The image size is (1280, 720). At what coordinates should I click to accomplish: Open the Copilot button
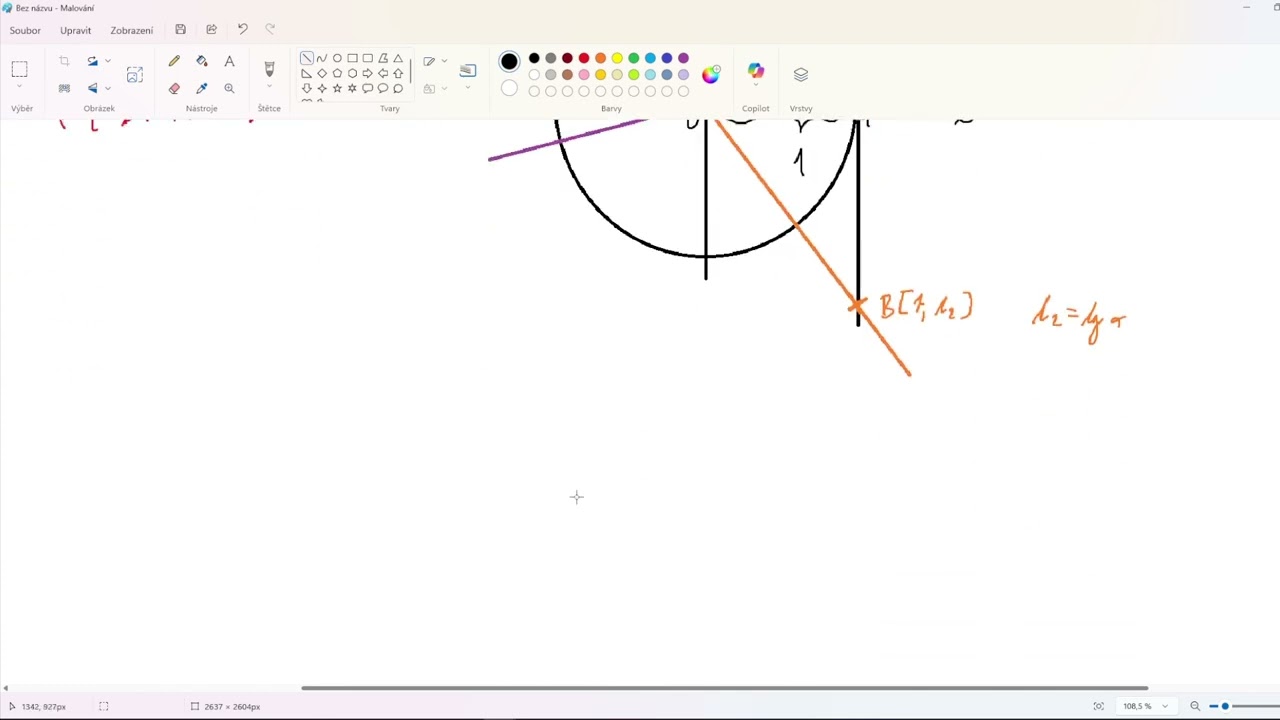(x=756, y=72)
